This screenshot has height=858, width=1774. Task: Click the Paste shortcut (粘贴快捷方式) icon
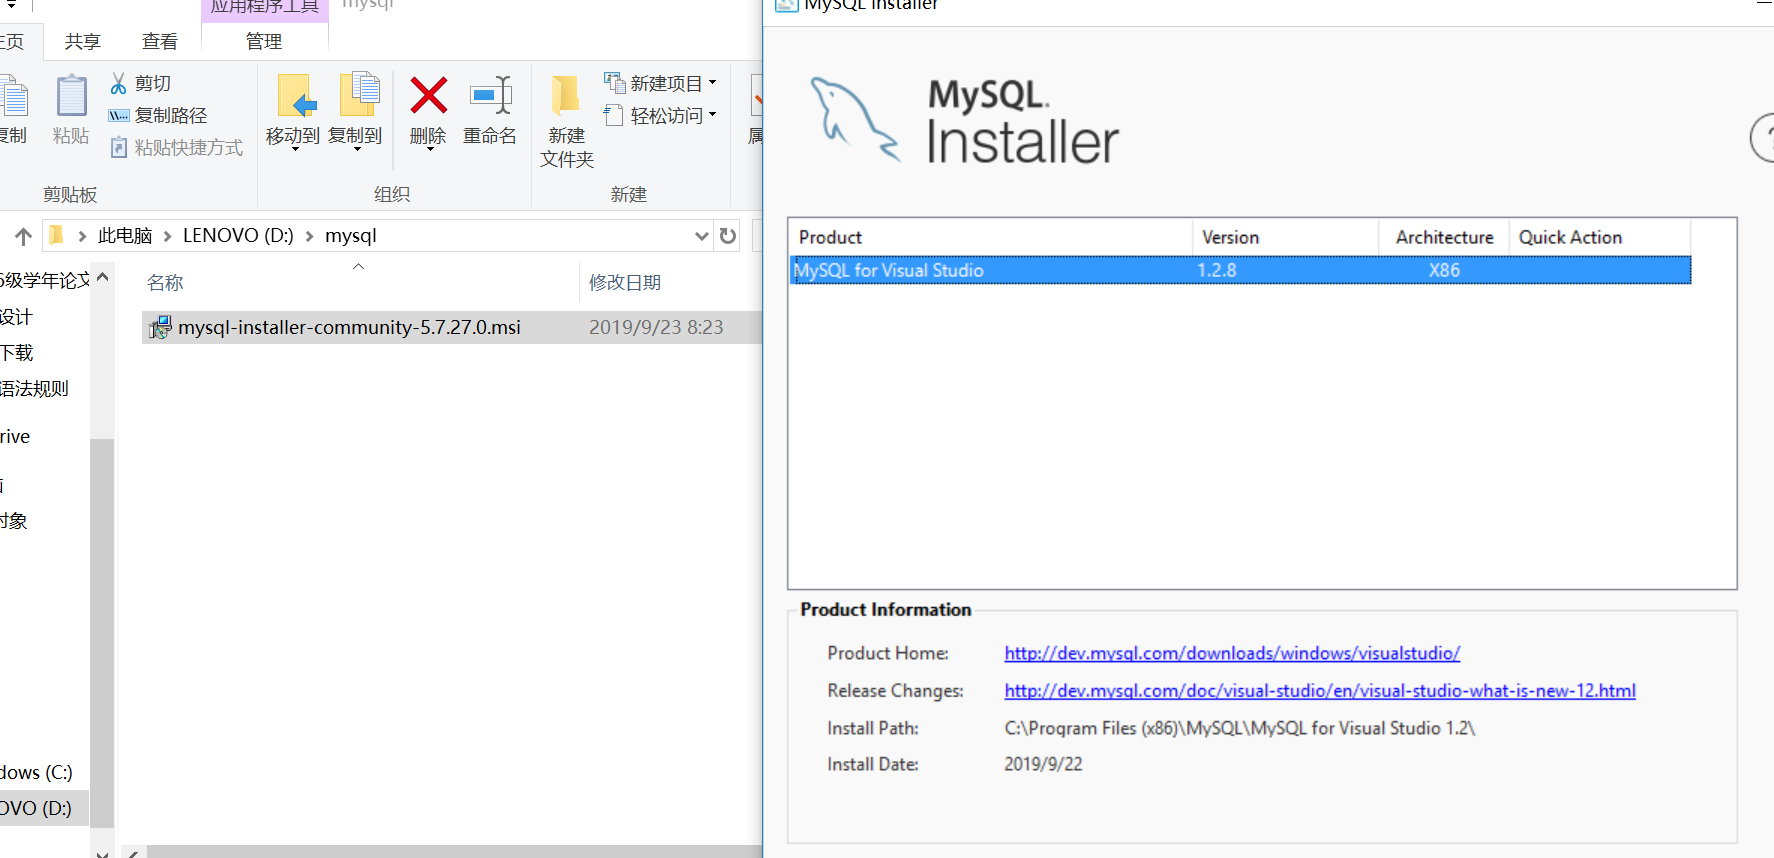coord(119,148)
